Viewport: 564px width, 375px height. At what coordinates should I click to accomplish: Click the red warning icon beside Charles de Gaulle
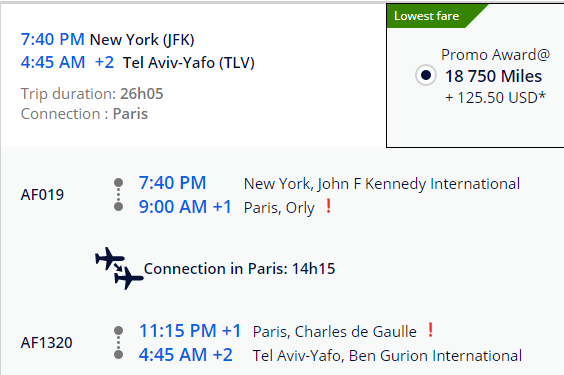[431, 330]
